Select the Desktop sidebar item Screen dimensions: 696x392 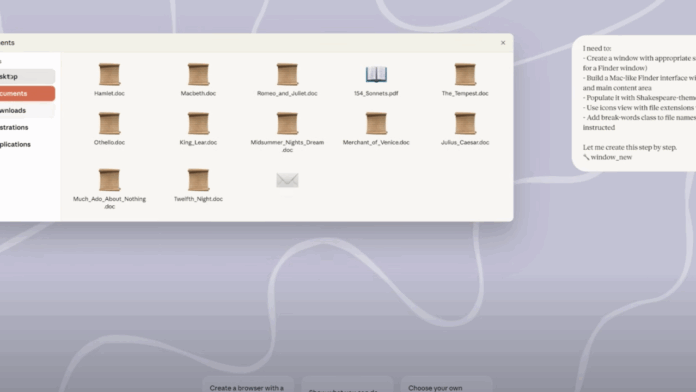[27, 76]
